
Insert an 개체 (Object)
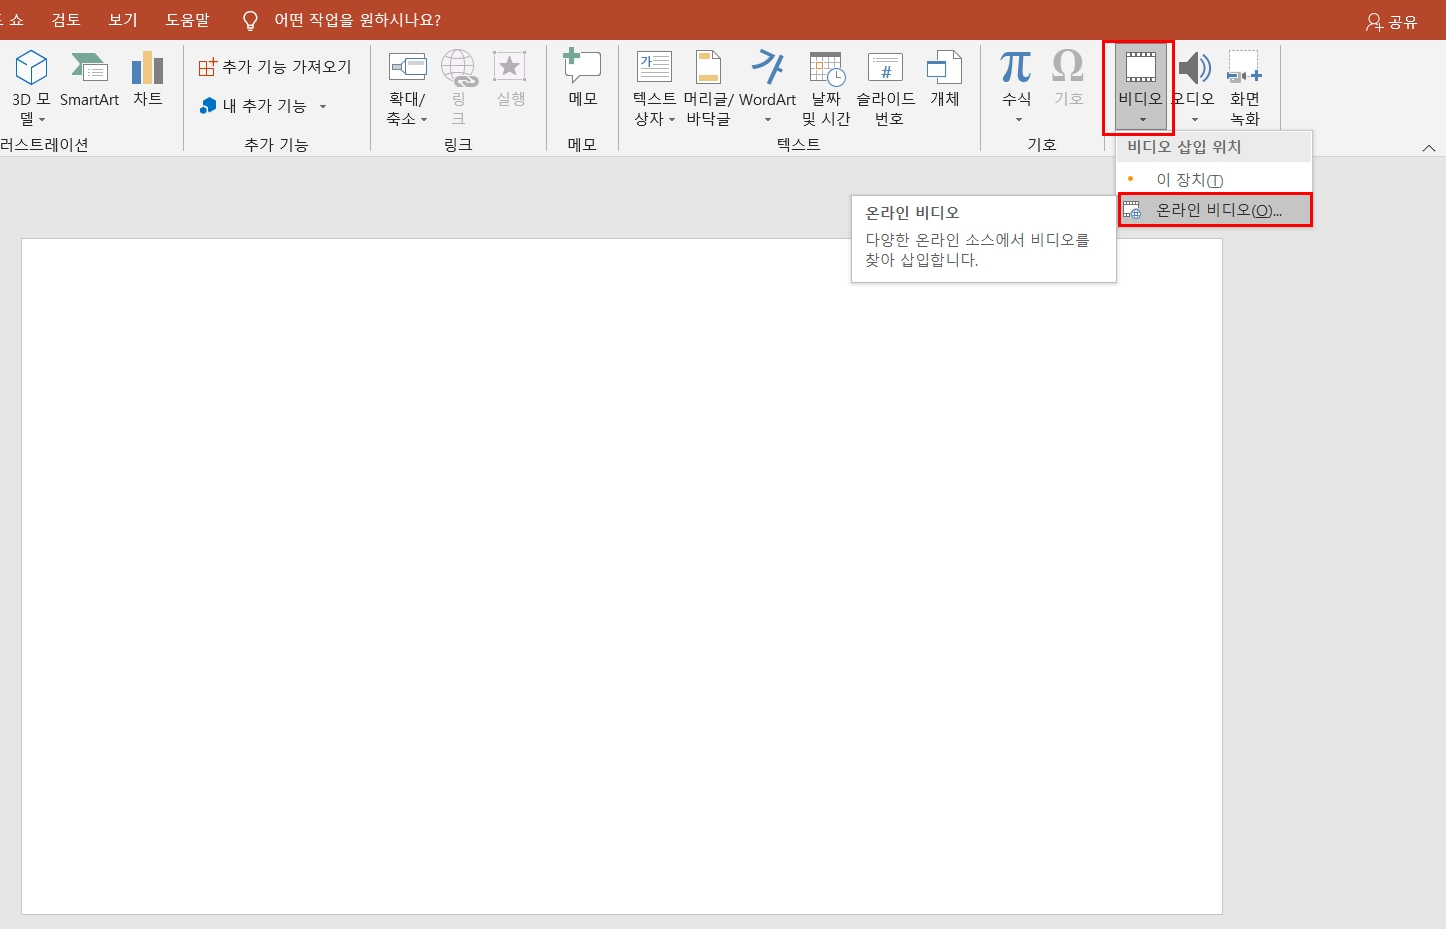pos(945,80)
